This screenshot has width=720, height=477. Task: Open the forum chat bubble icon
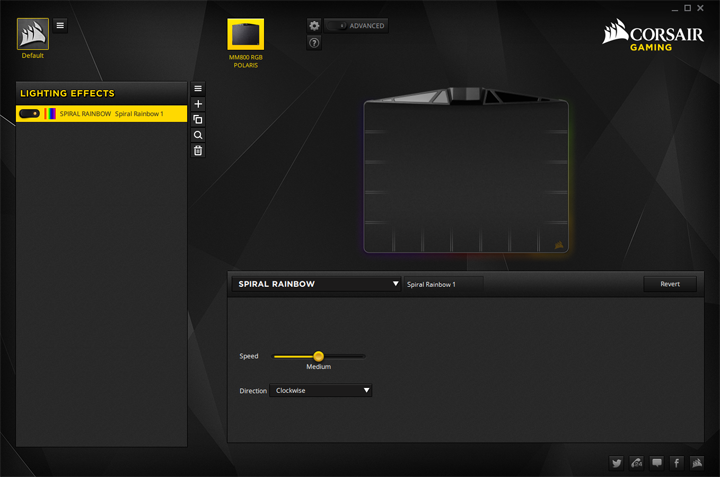point(657,463)
